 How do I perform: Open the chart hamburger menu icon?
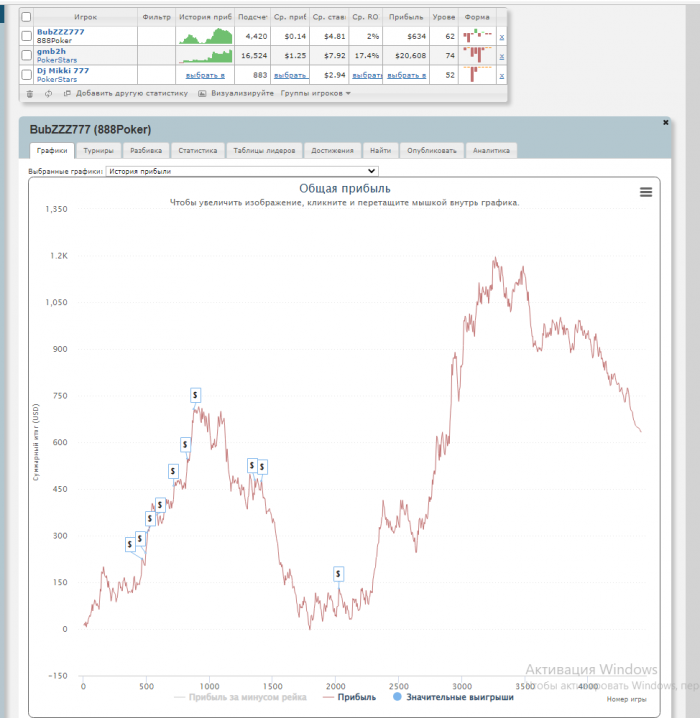click(646, 192)
